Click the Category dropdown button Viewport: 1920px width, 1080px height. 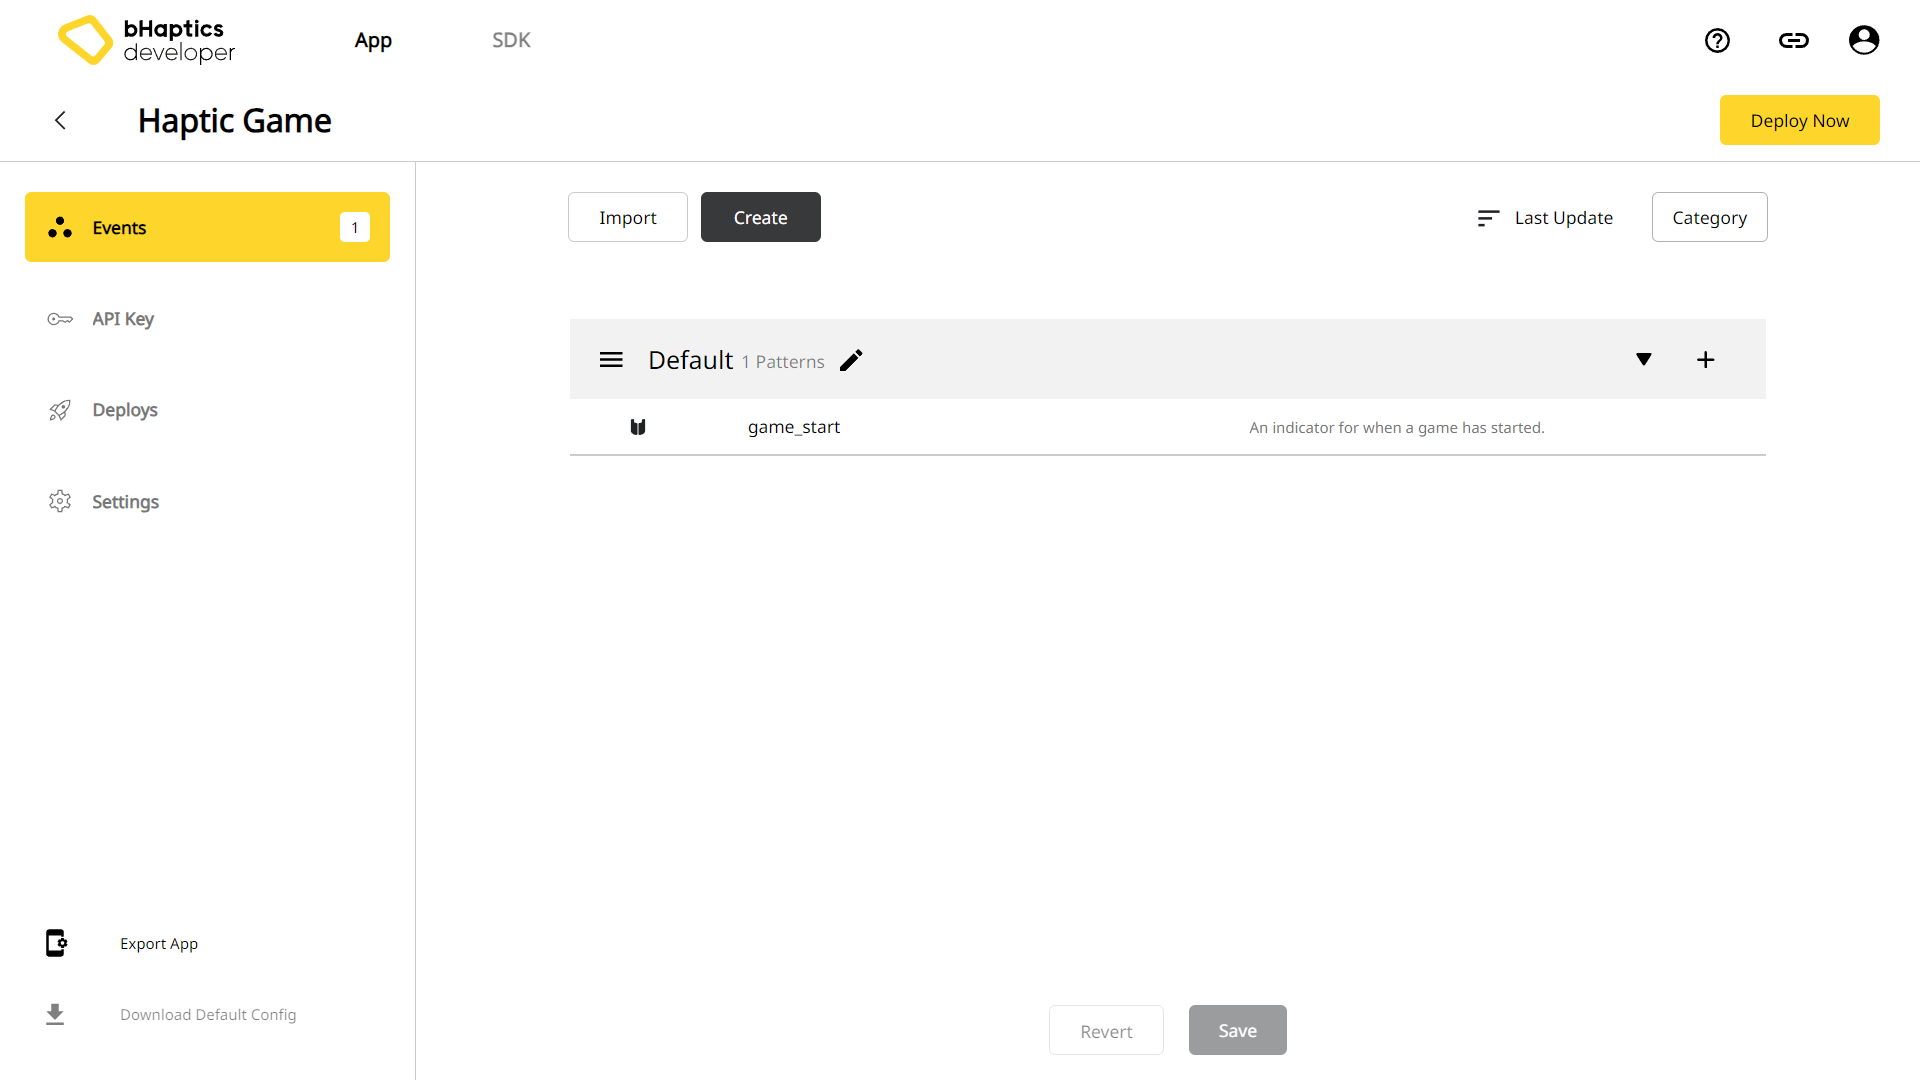pyautogui.click(x=1709, y=216)
